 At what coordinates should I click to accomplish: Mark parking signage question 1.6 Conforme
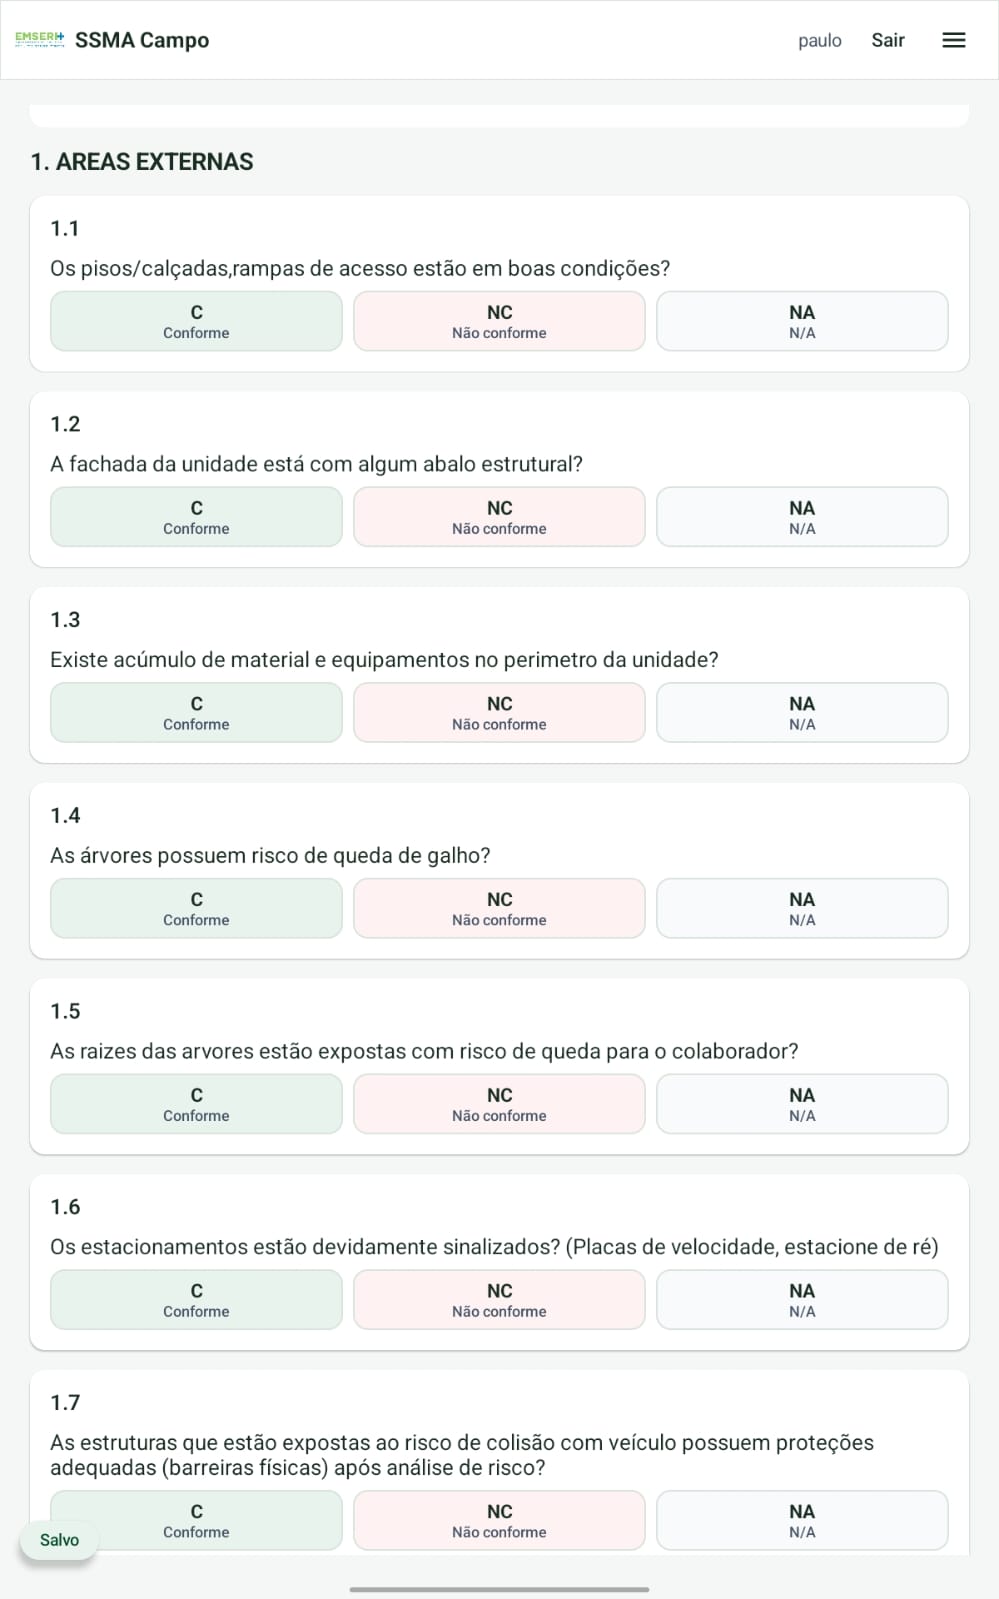(x=196, y=1300)
